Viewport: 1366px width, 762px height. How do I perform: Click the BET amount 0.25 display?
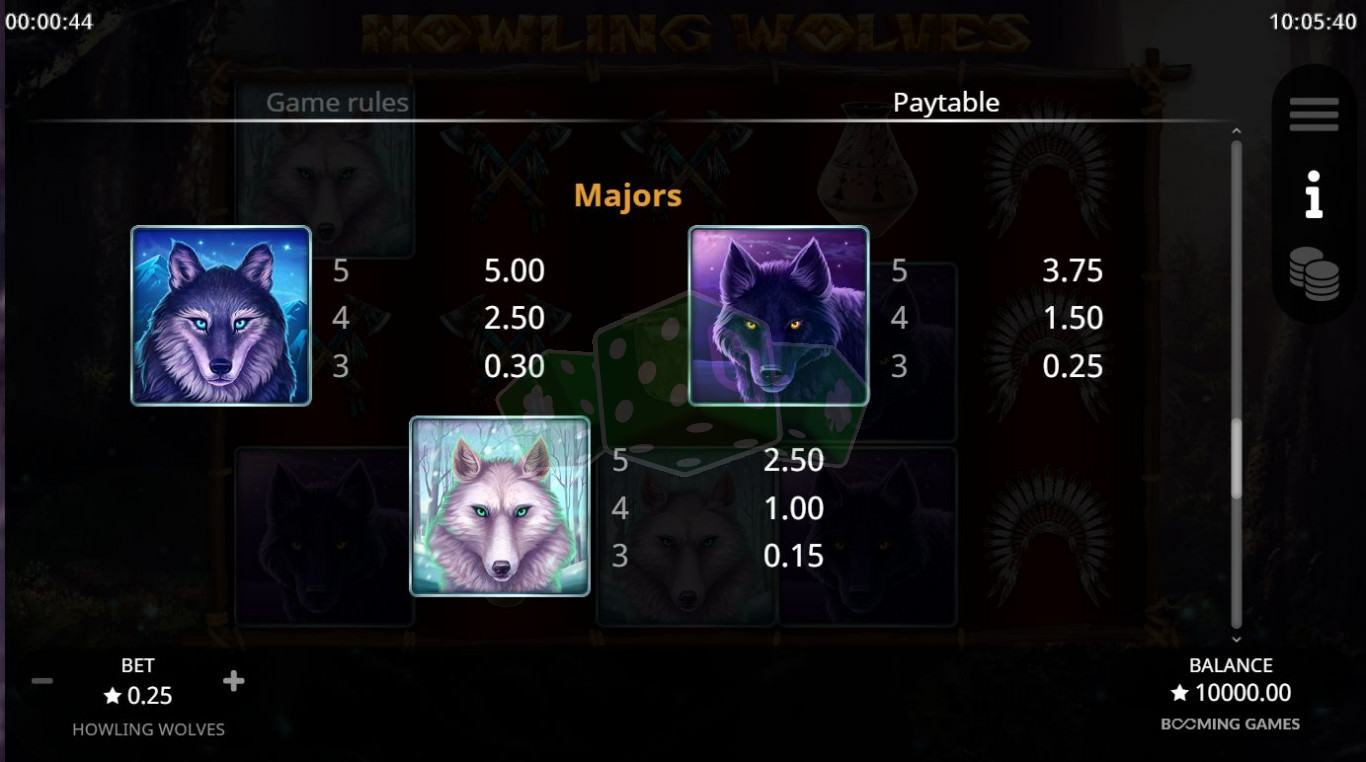(139, 695)
